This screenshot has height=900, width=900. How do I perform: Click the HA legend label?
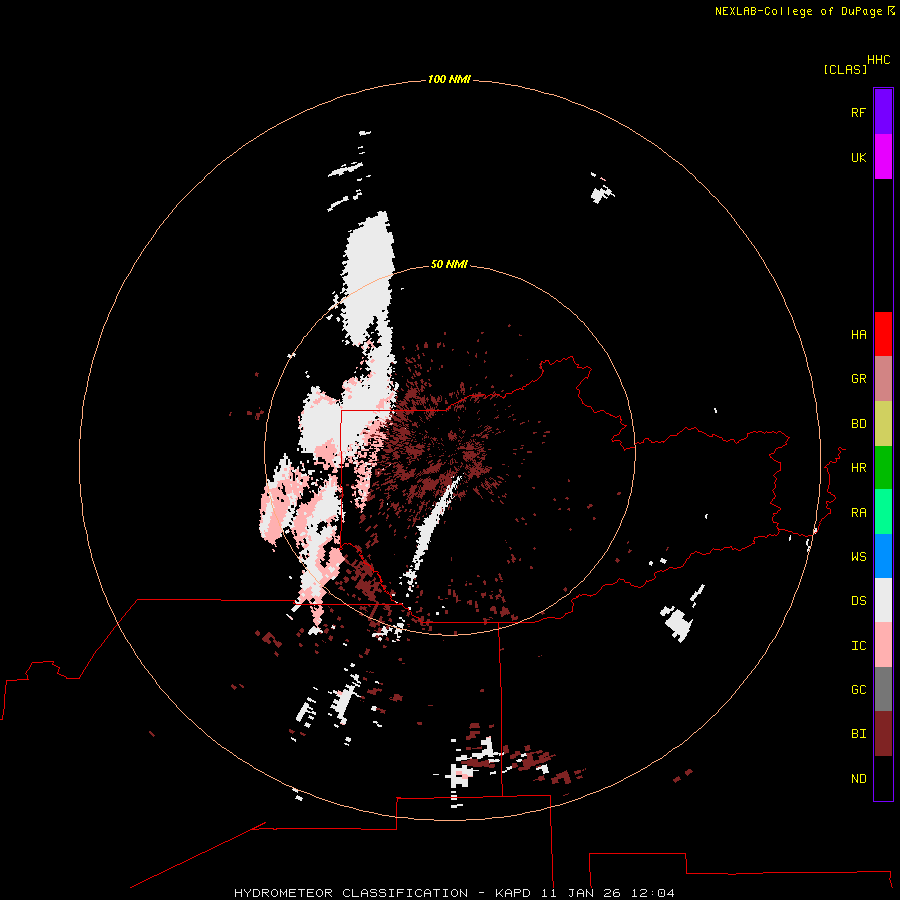858,335
